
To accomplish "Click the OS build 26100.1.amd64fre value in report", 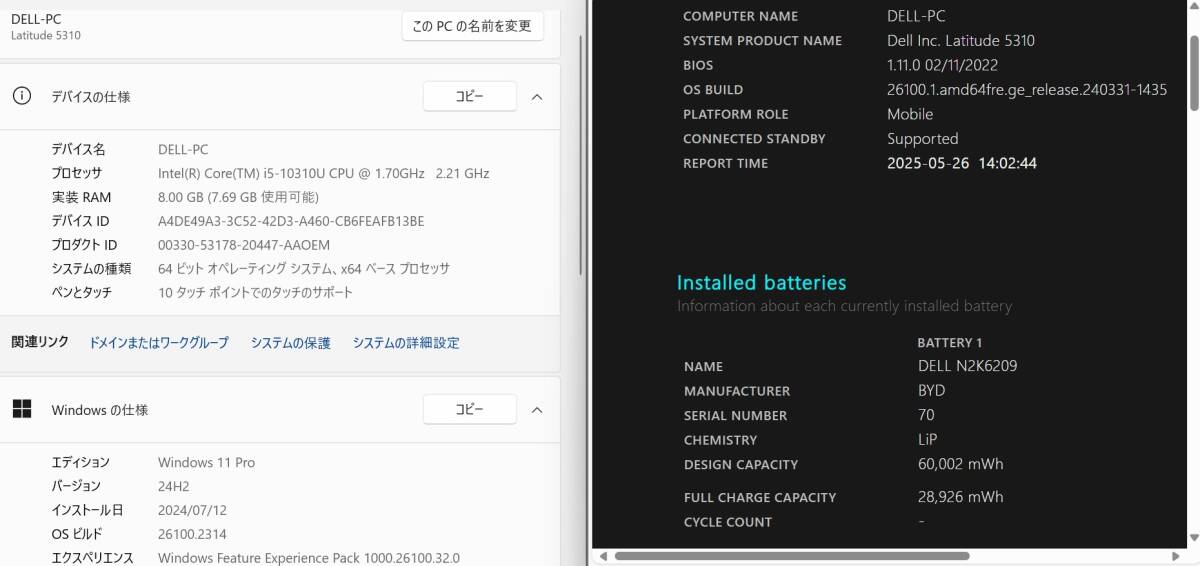I will [1027, 90].
